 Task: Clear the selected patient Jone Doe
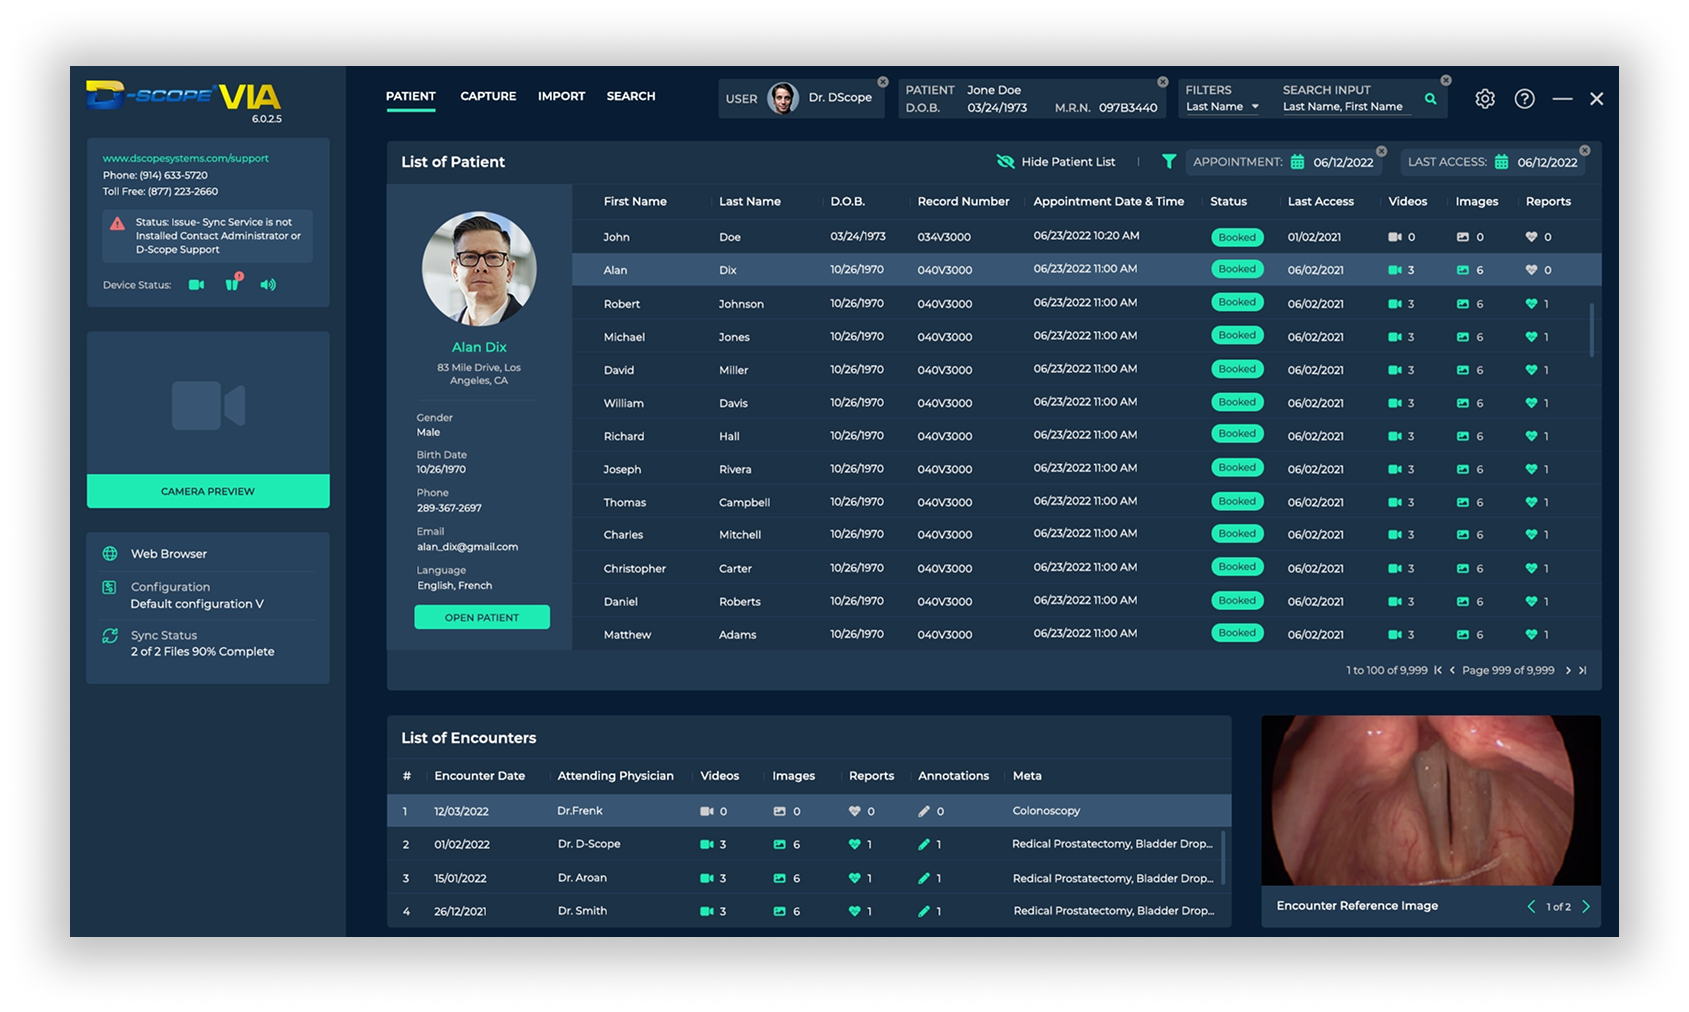[x=1162, y=82]
